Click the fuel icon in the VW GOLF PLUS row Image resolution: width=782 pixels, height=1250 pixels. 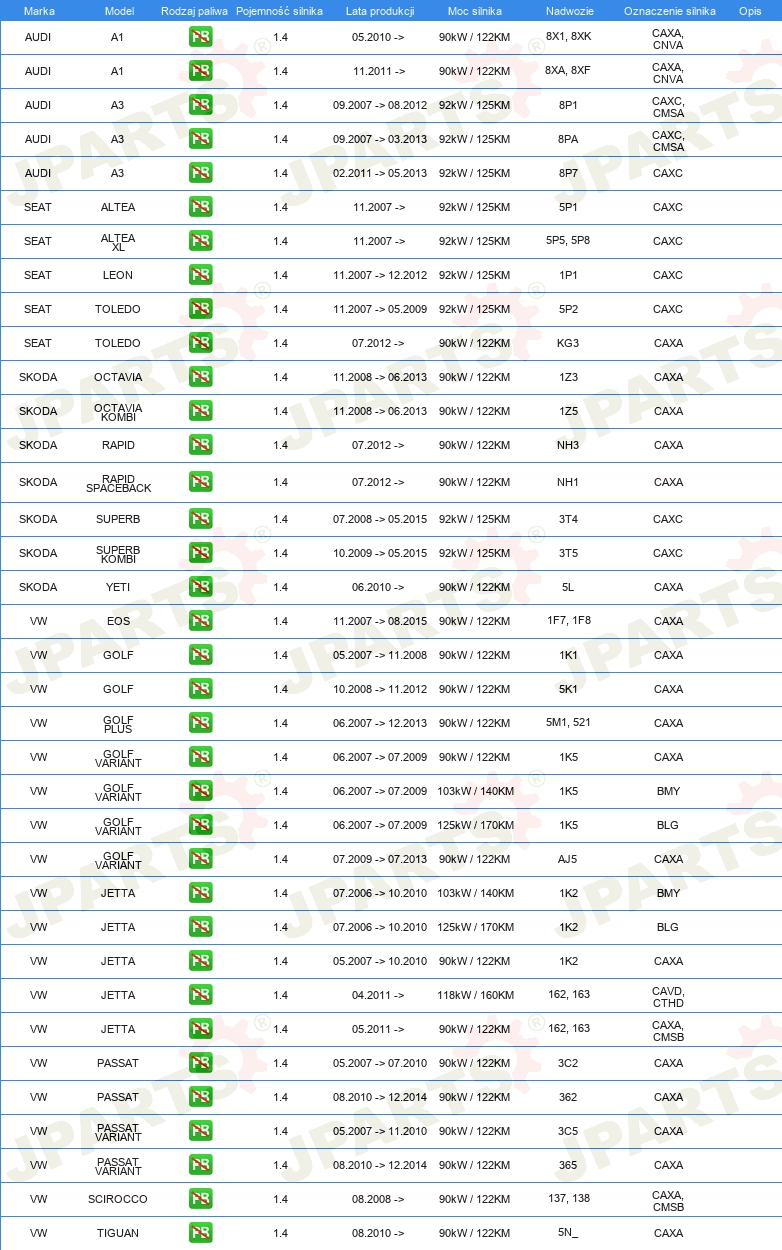(x=200, y=723)
